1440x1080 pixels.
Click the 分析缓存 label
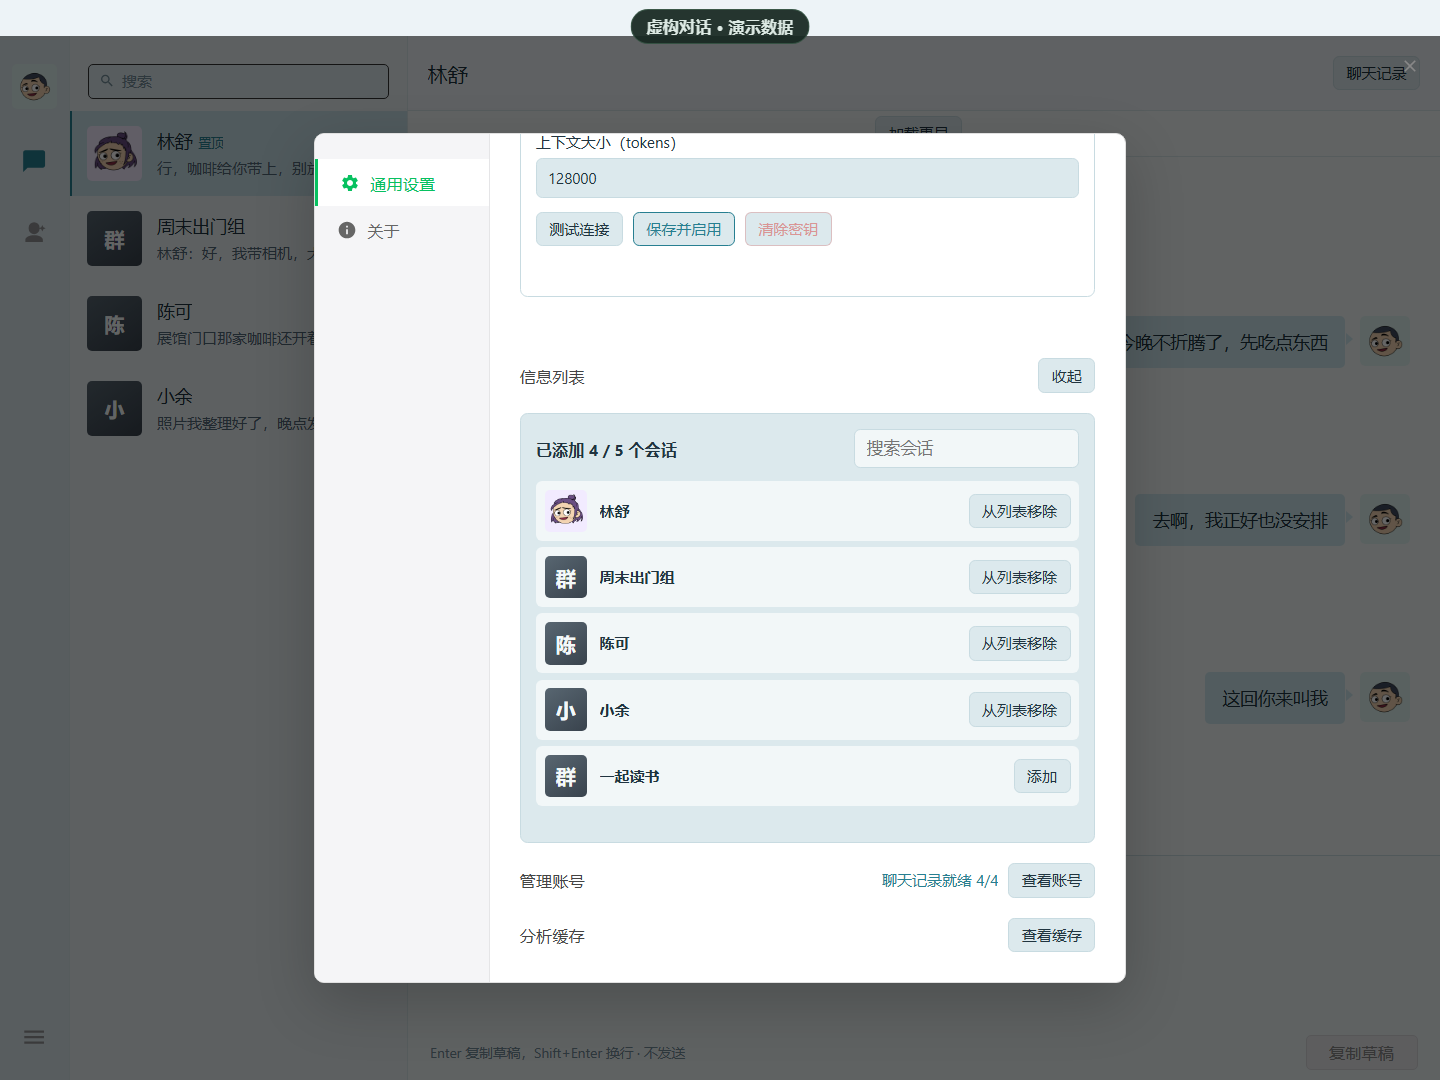click(x=552, y=936)
